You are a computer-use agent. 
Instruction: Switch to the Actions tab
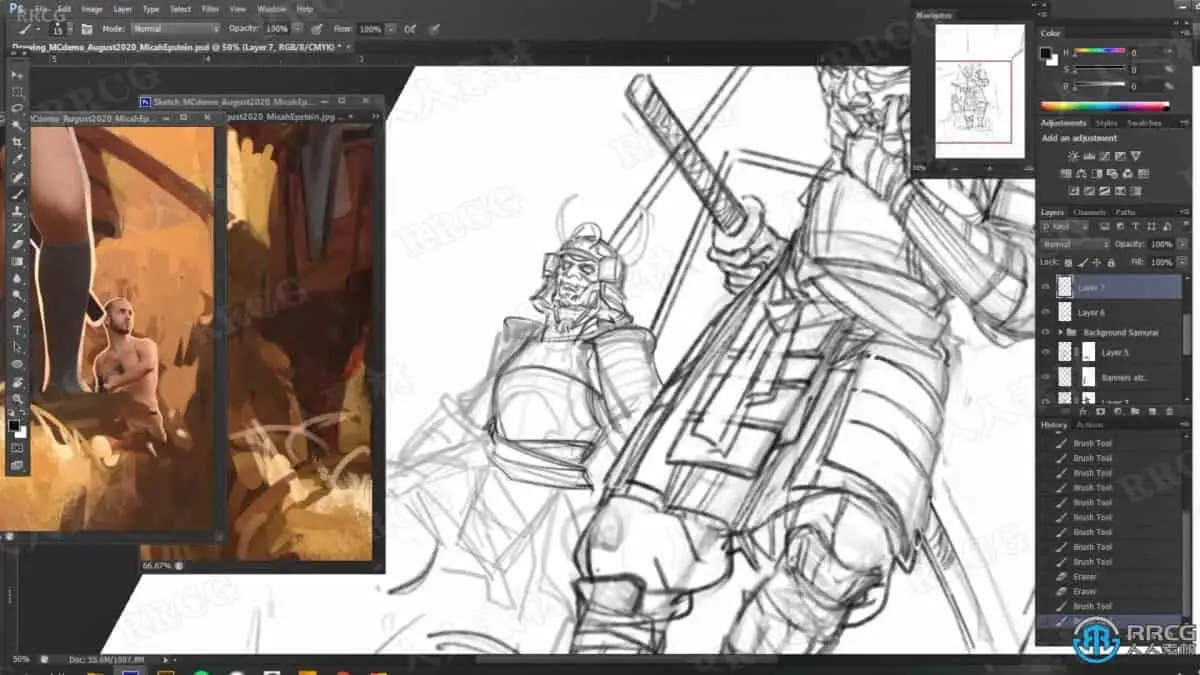click(x=1088, y=425)
